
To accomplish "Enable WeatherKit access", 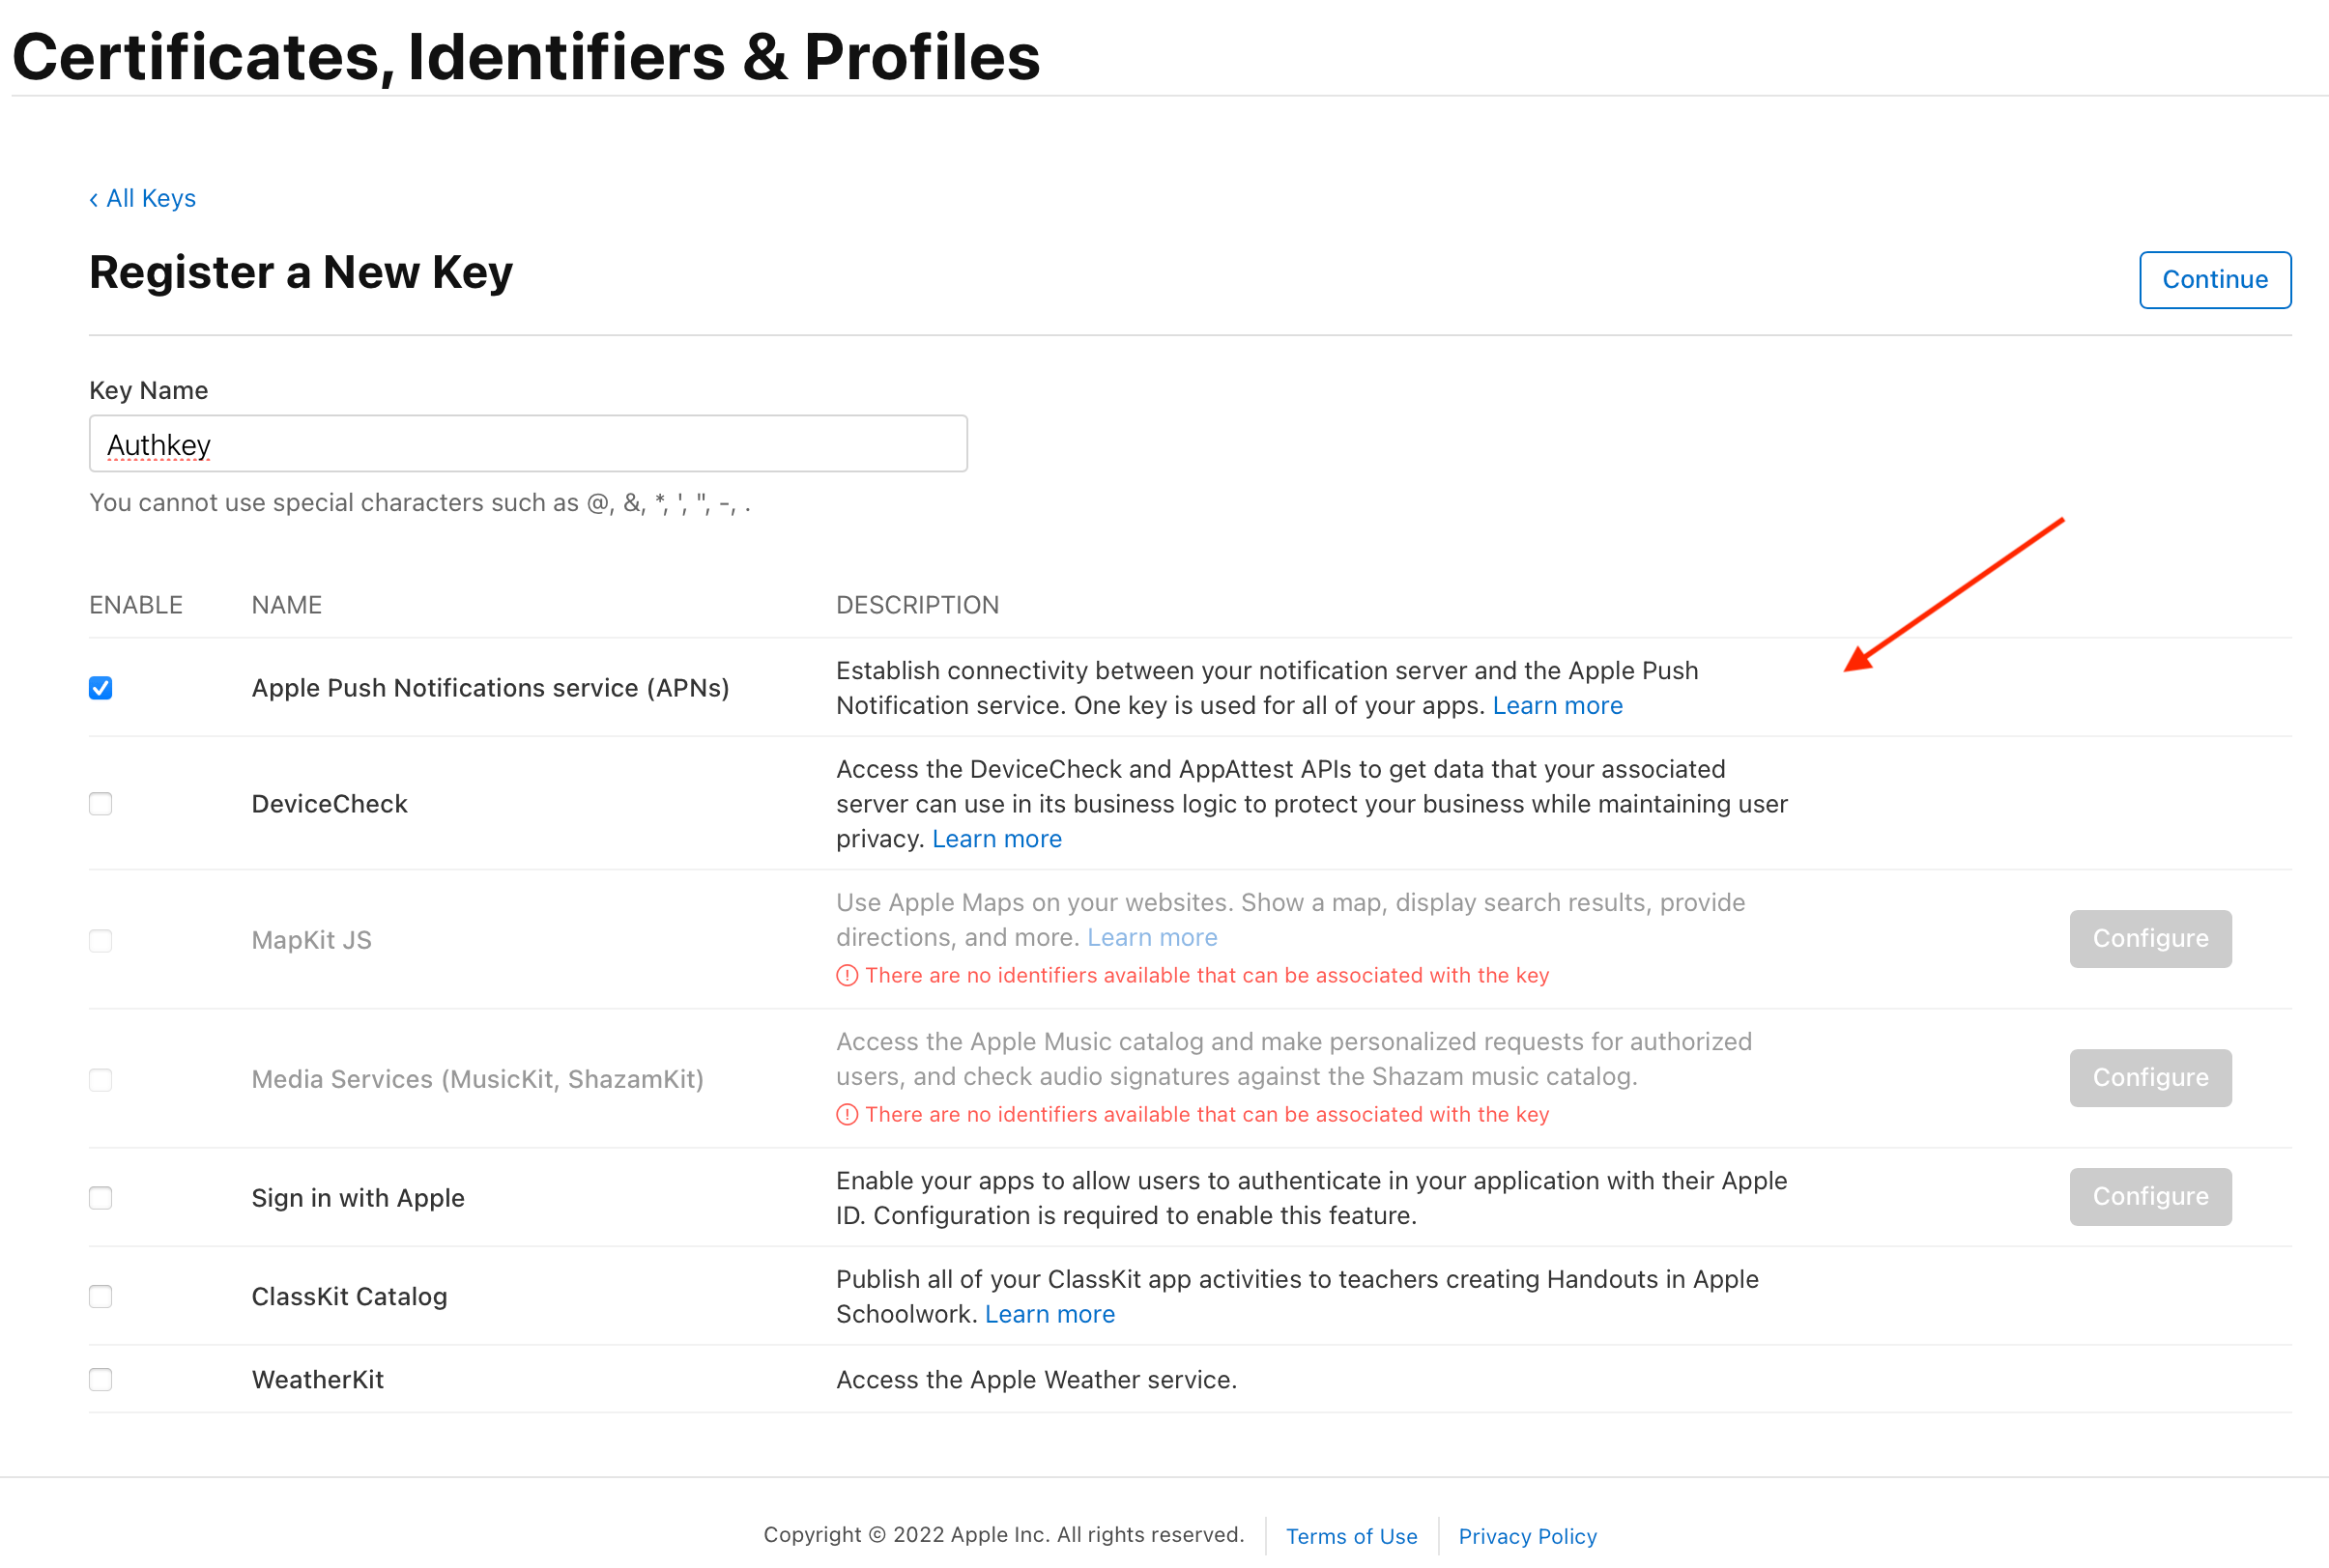I will [x=100, y=1379].
